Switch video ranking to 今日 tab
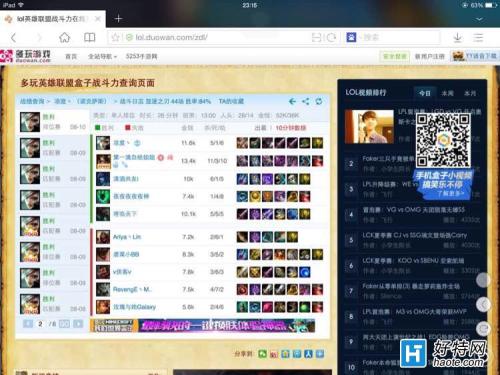 click(x=425, y=93)
